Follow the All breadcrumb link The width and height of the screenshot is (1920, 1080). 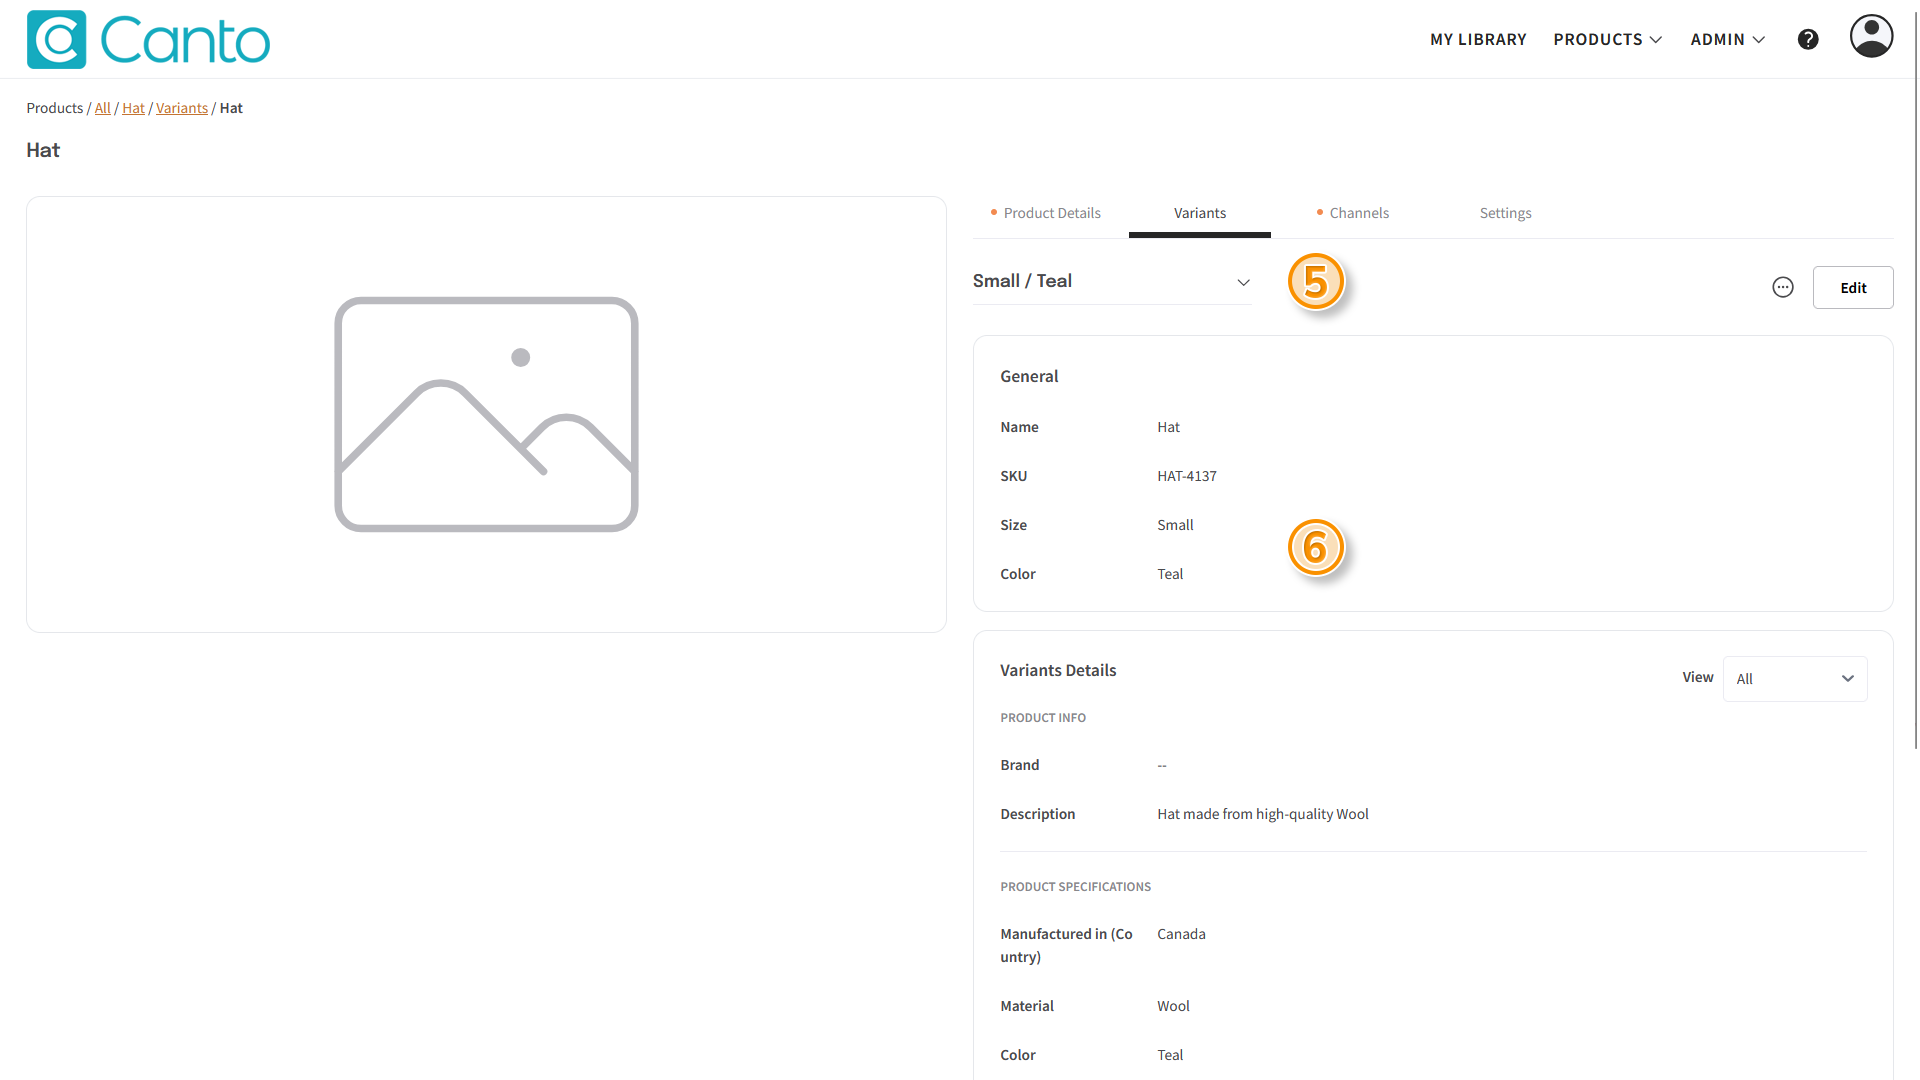(x=103, y=108)
